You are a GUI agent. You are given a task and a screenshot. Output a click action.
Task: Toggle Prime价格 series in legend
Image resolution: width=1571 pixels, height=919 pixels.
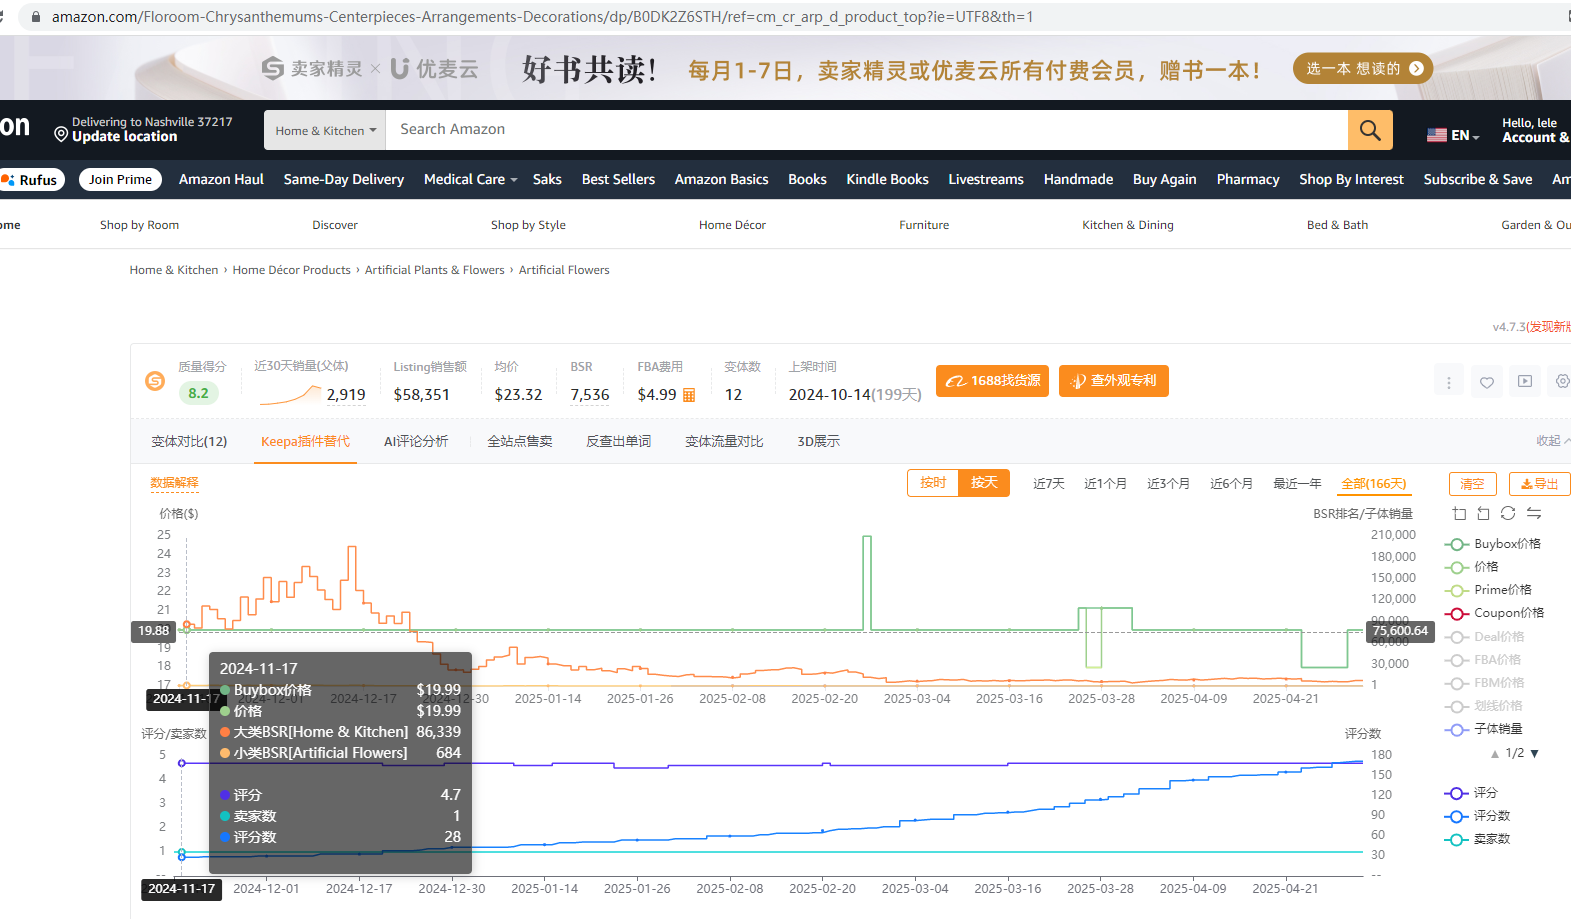(x=1489, y=590)
